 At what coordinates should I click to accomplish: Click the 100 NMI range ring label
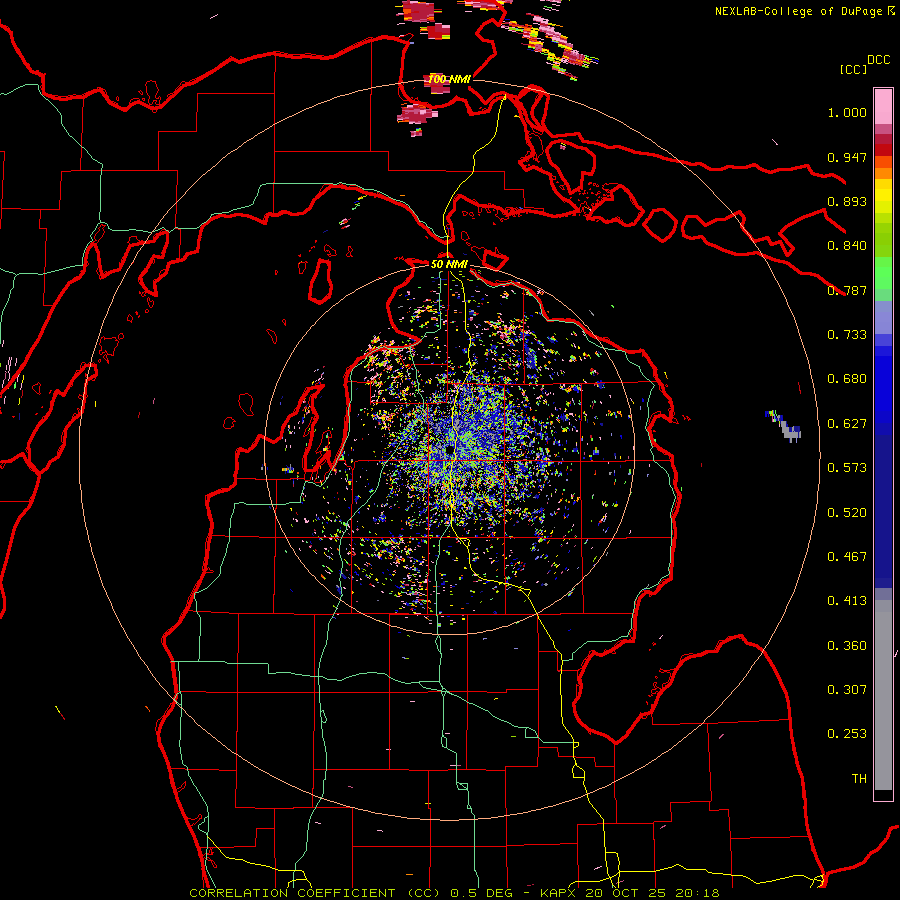coord(449,79)
